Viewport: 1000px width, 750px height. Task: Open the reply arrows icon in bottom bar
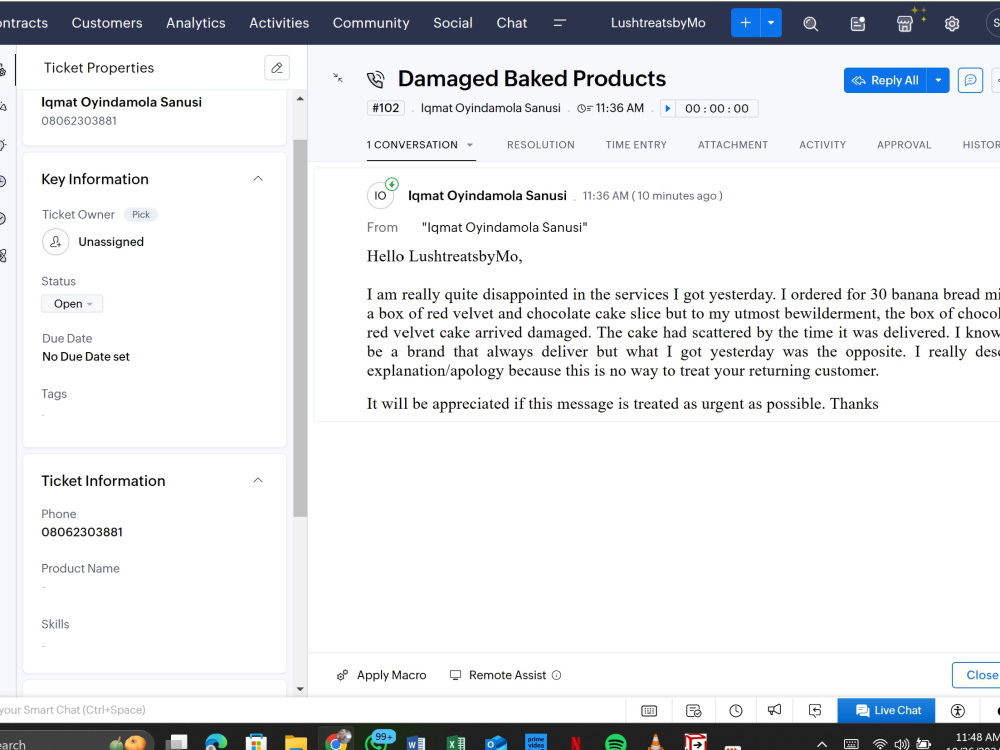tap(814, 710)
